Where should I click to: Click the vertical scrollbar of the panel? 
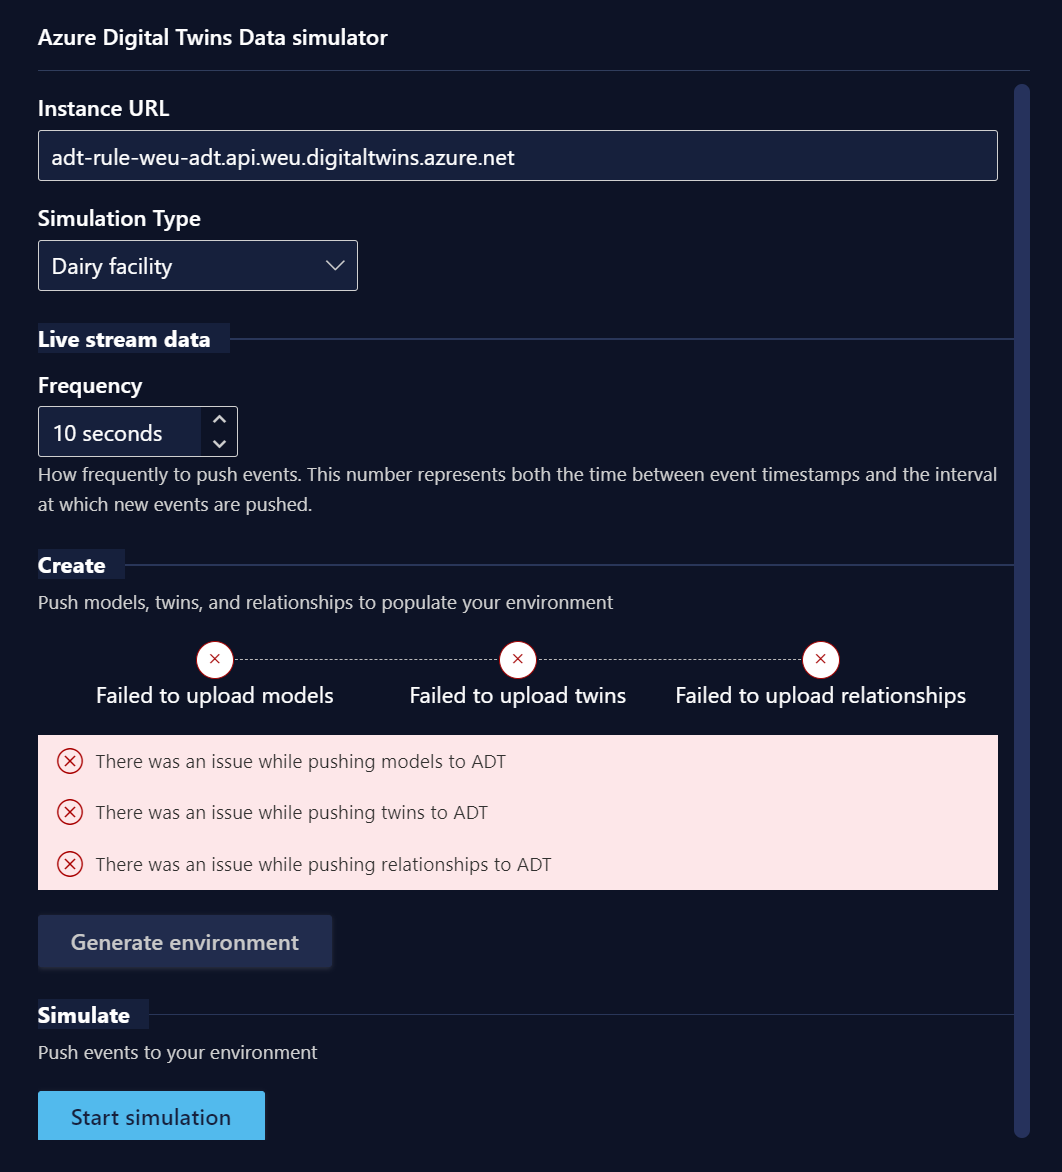point(1022,611)
